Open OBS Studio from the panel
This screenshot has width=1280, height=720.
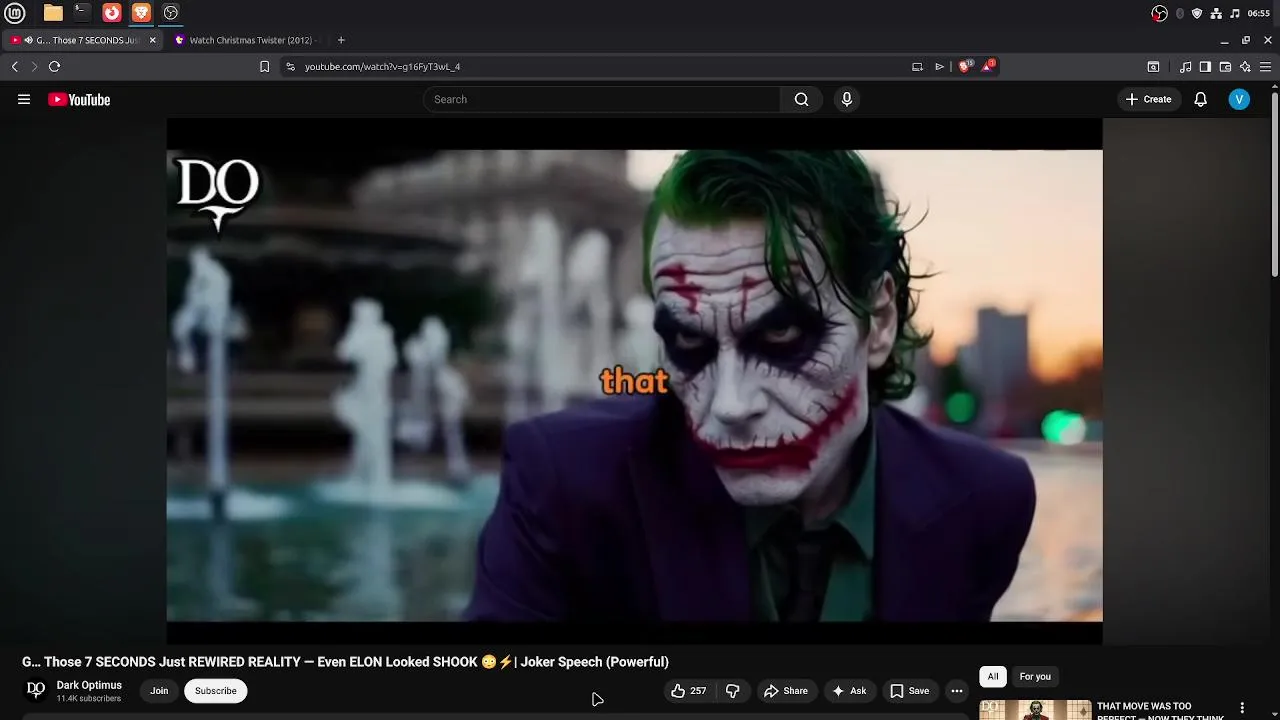point(171,13)
